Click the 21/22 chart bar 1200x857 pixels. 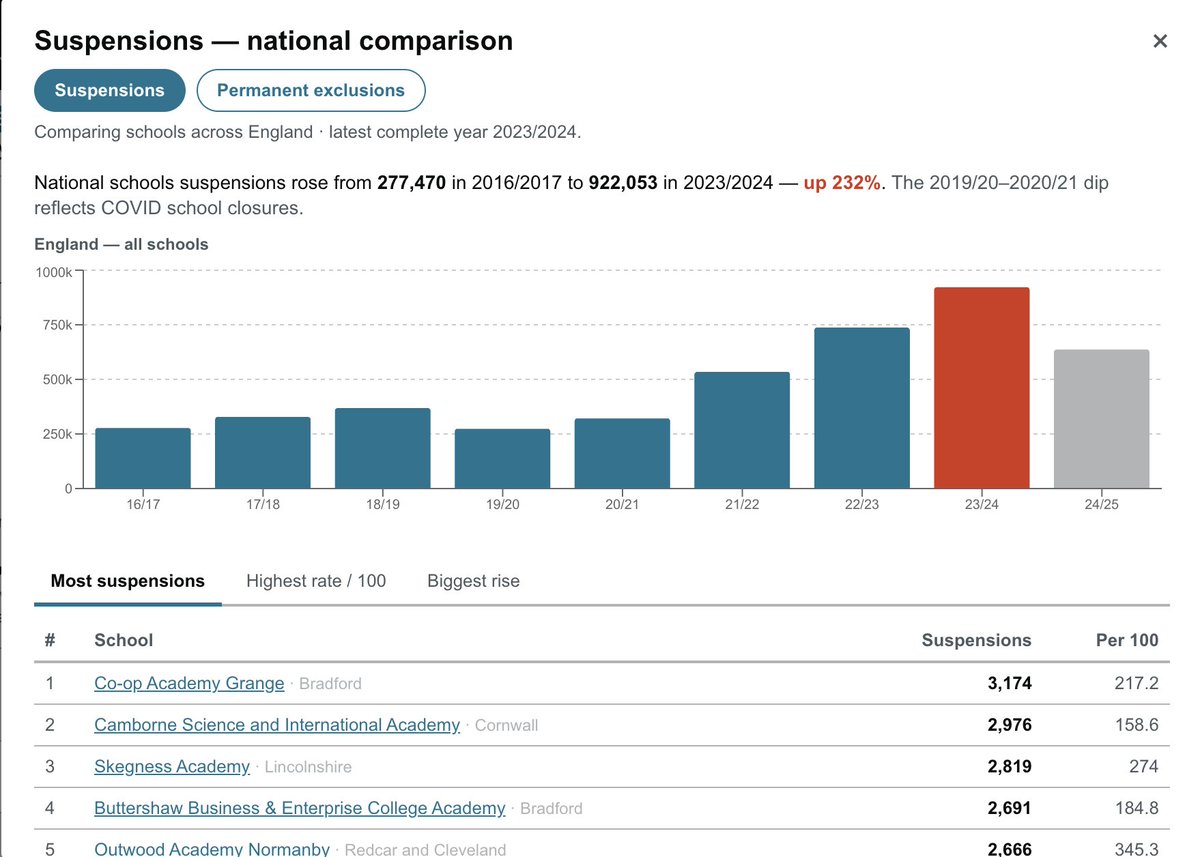click(x=742, y=430)
